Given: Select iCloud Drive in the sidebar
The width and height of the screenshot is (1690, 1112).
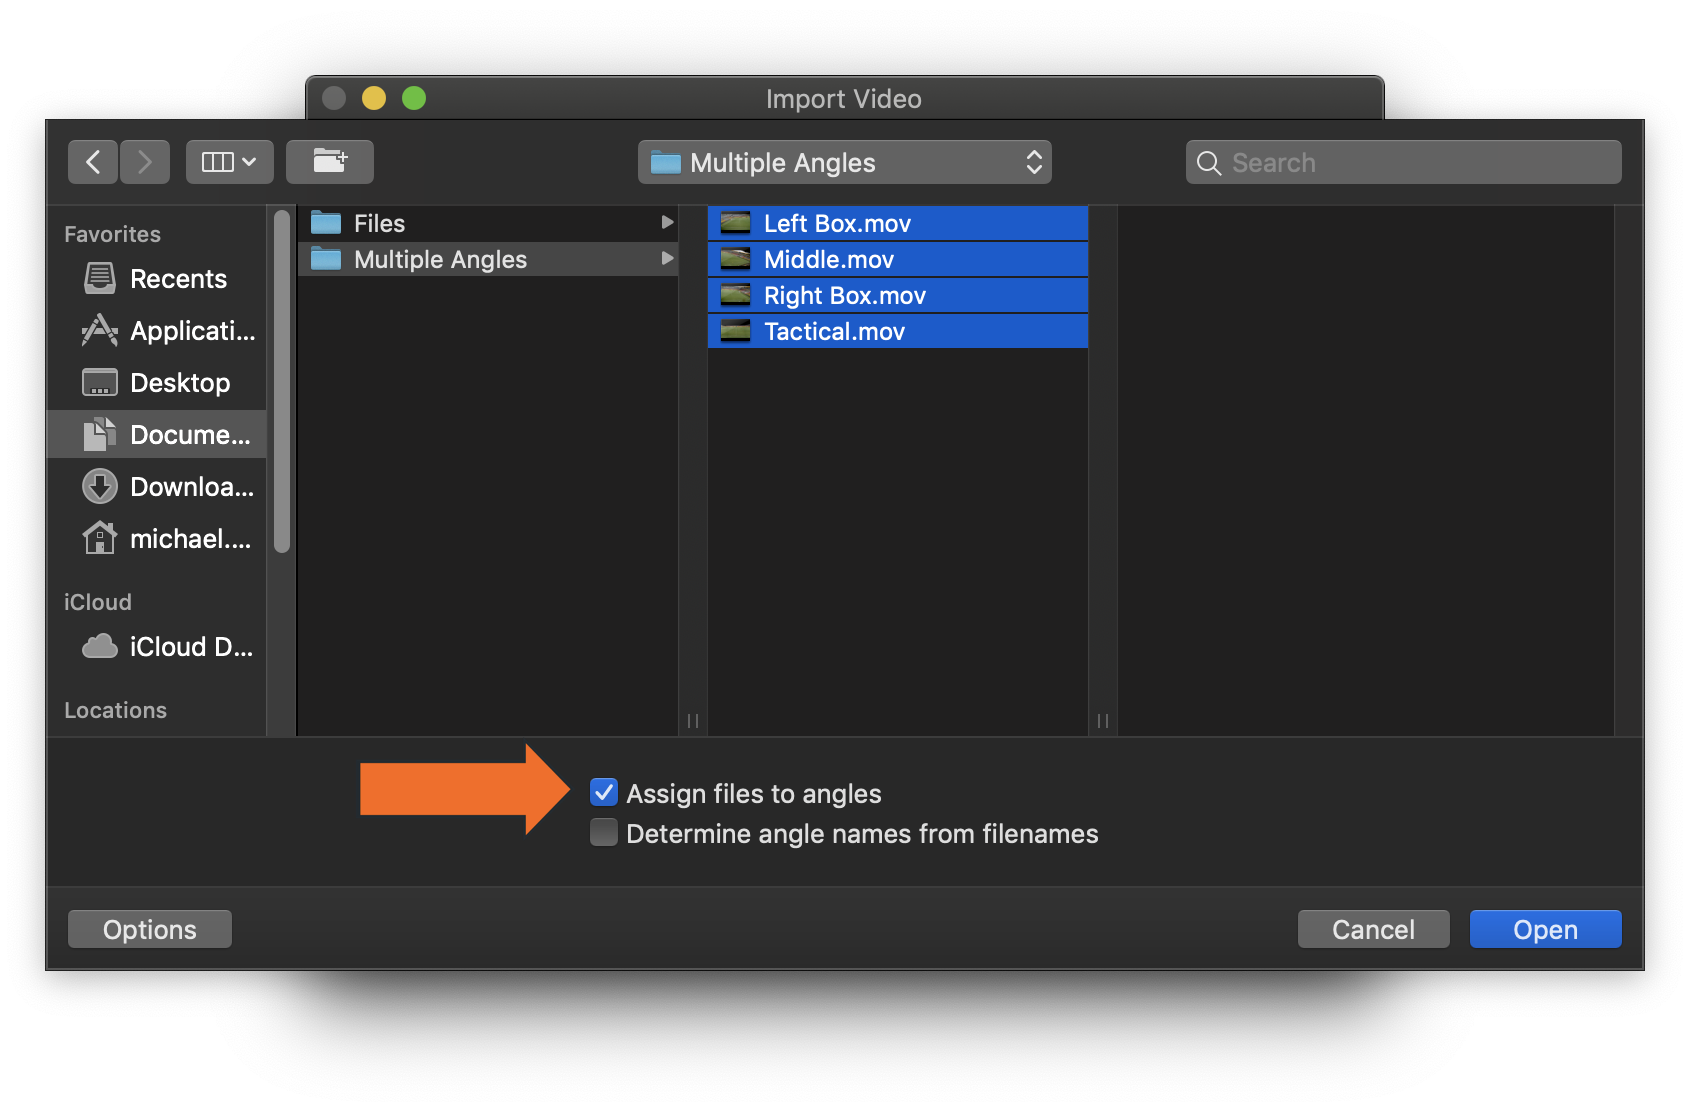Looking at the screenshot, I should point(190,647).
